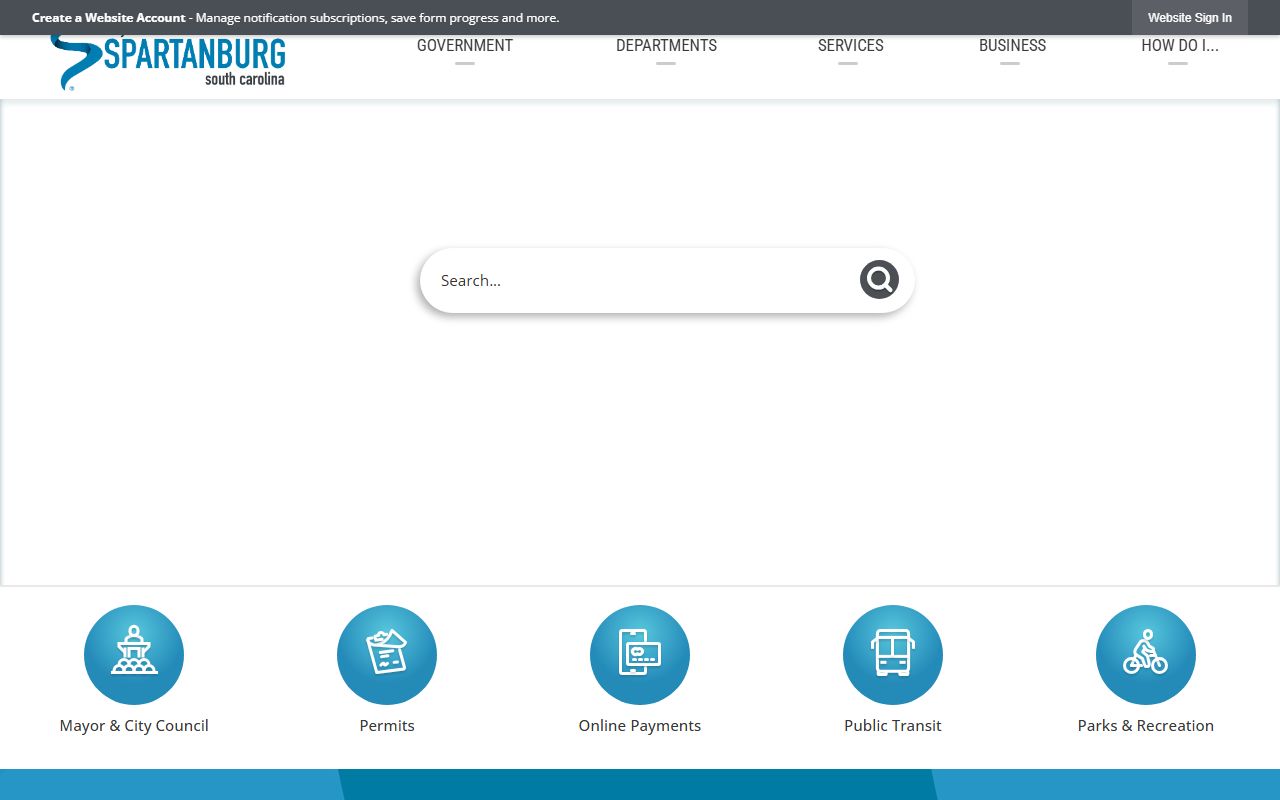Click the Create a Website Account link
Viewport: 1280px width, 800px height.
[109, 18]
